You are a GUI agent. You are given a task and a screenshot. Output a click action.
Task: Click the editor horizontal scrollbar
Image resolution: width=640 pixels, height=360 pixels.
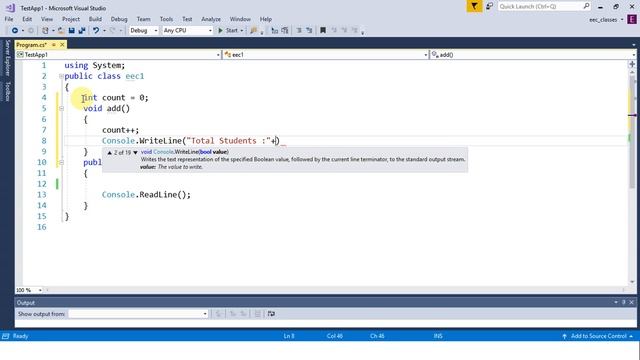pyautogui.click(x=336, y=290)
